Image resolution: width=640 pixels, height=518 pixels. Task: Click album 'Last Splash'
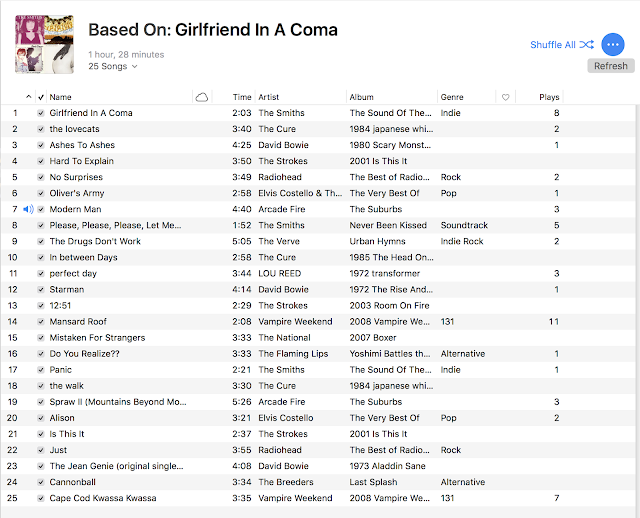pos(373,482)
